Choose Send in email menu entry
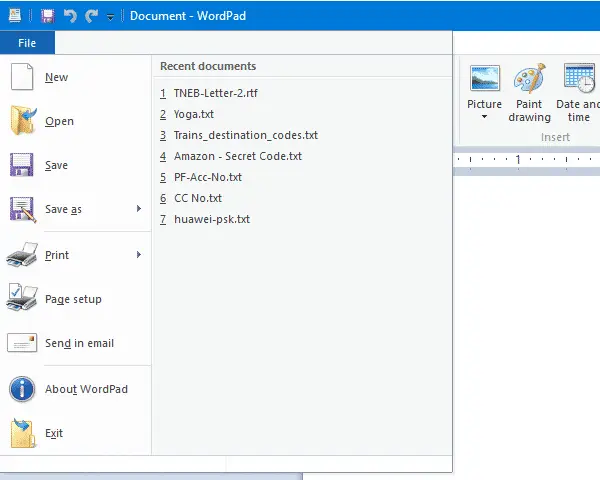 77,343
